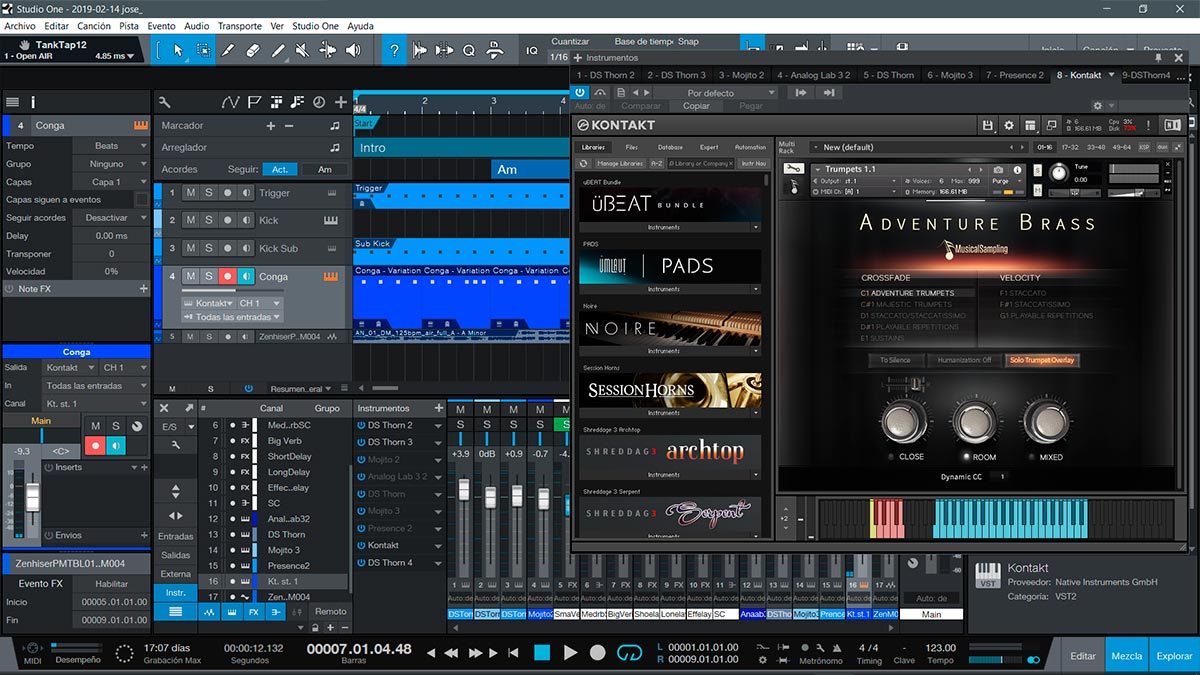Screen dimensions: 1200x675
Task: Select the Listen speaker tool
Action: click(x=353, y=50)
